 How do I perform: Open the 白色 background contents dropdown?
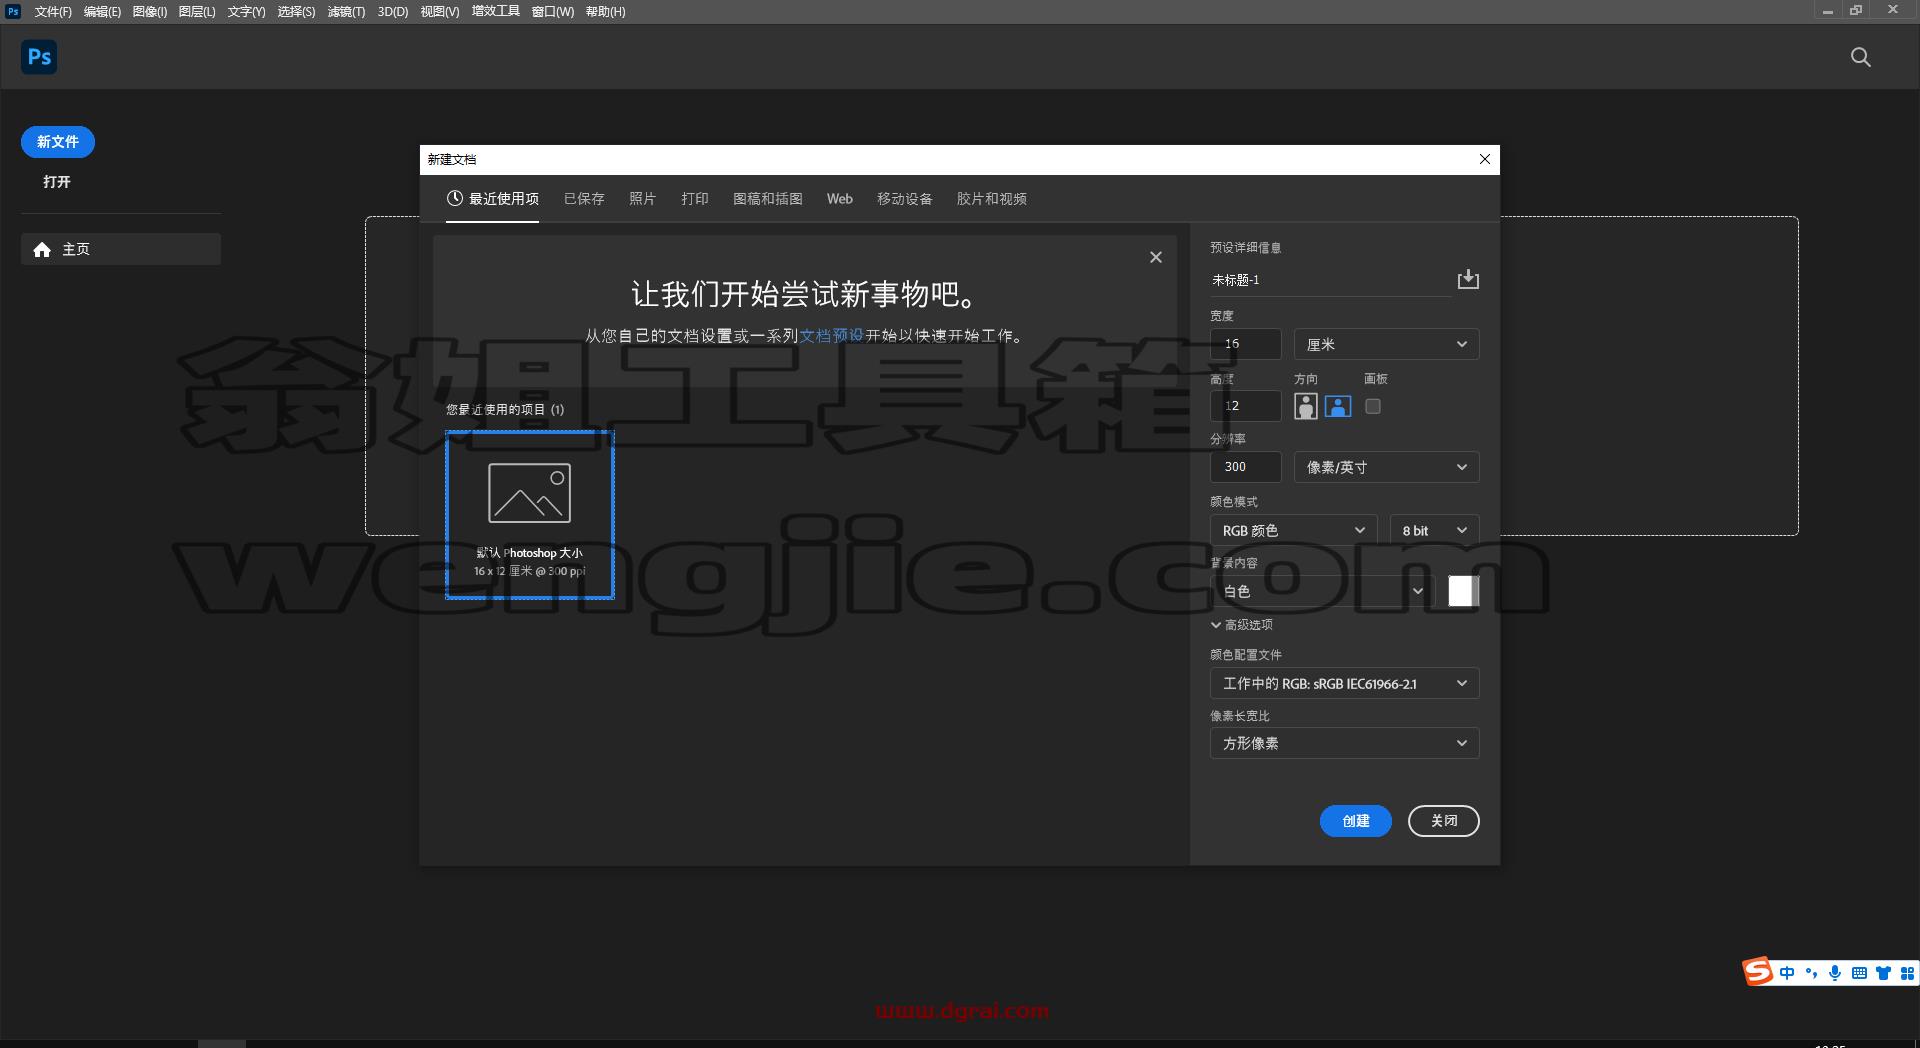coord(1323,591)
